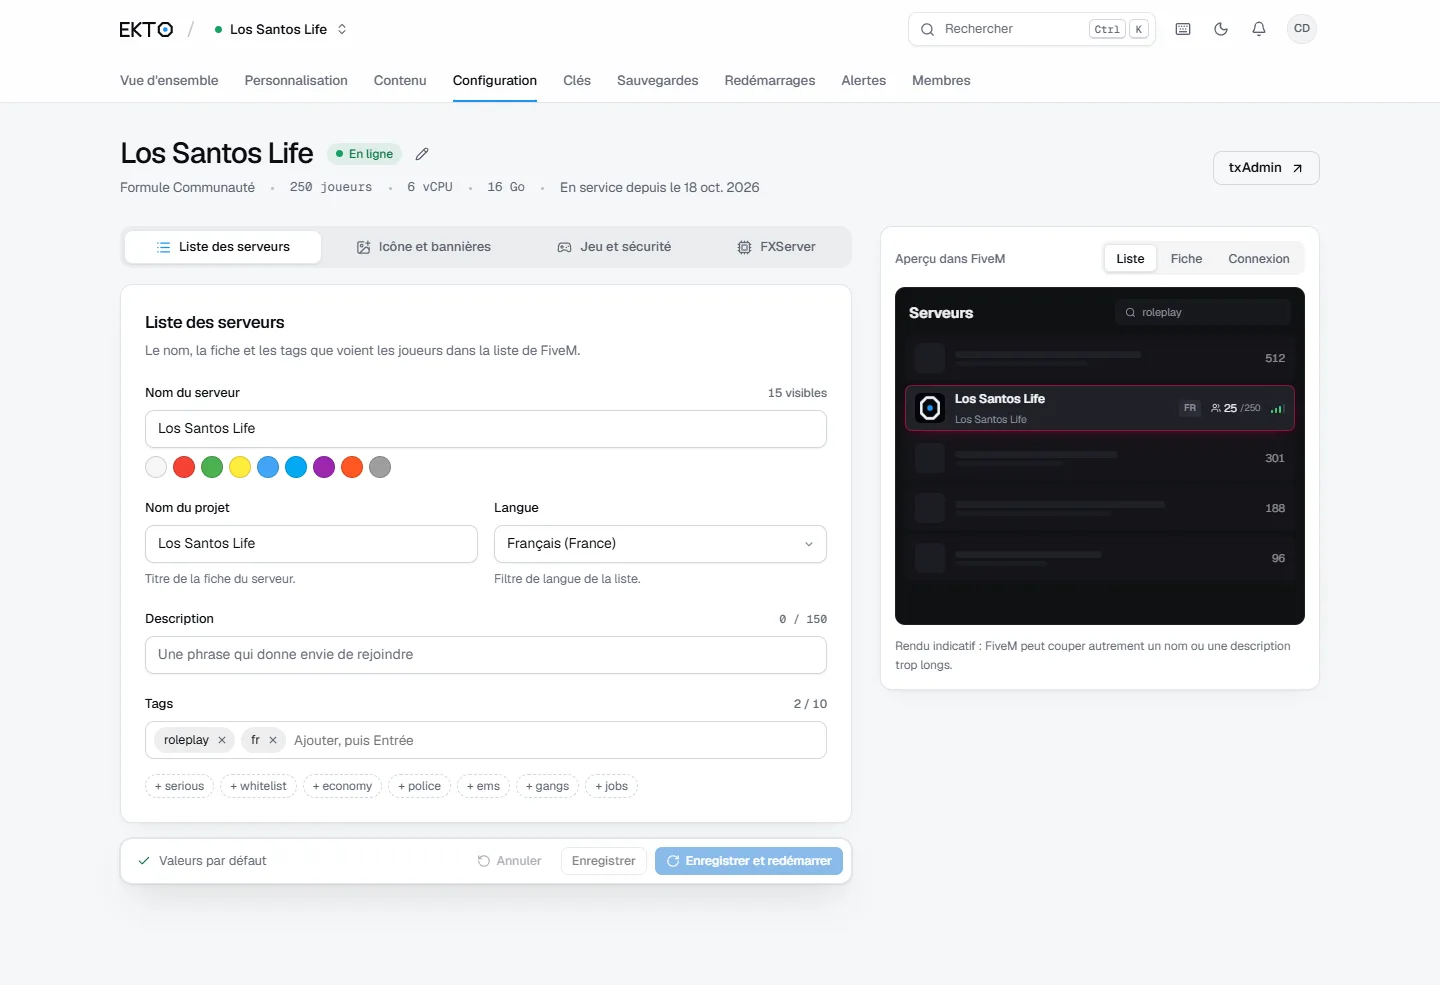Switch to the Contenu tab
Viewport: 1440px width, 985px height.
click(400, 81)
